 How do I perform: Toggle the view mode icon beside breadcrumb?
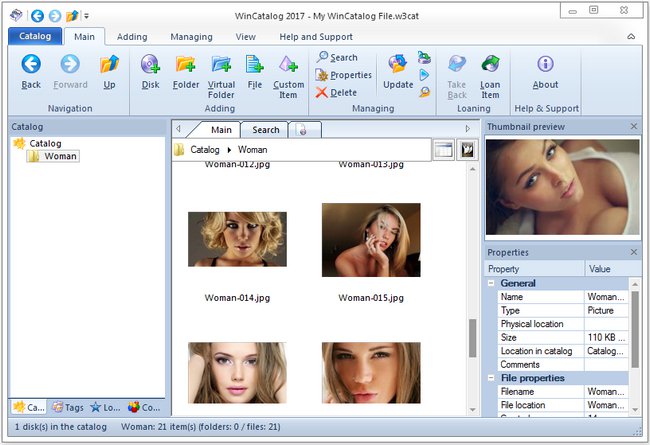444,149
